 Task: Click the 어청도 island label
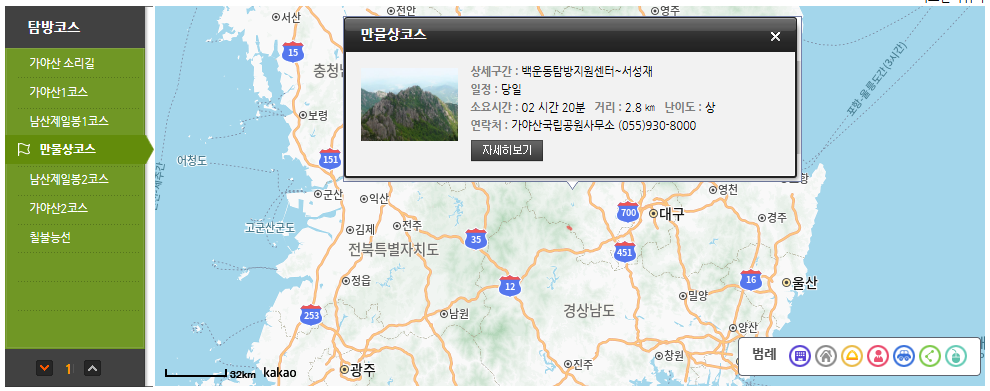[x=193, y=160]
